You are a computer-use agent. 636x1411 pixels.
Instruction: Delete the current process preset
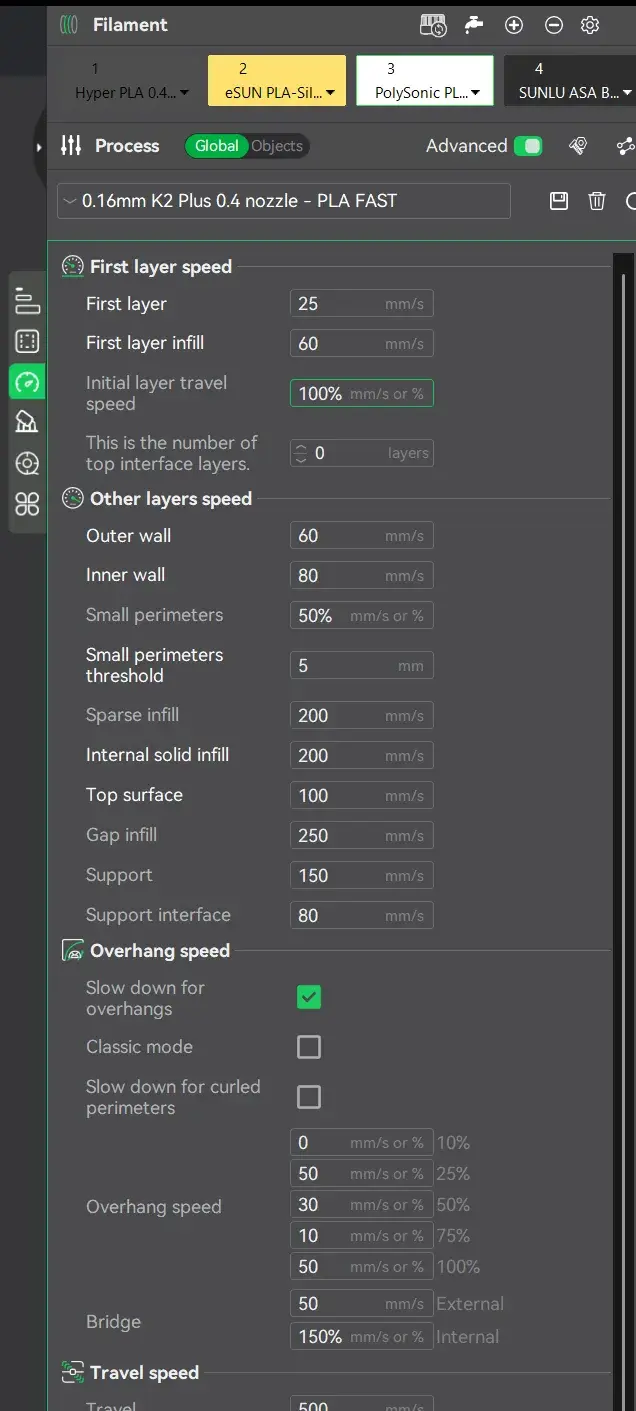[597, 201]
